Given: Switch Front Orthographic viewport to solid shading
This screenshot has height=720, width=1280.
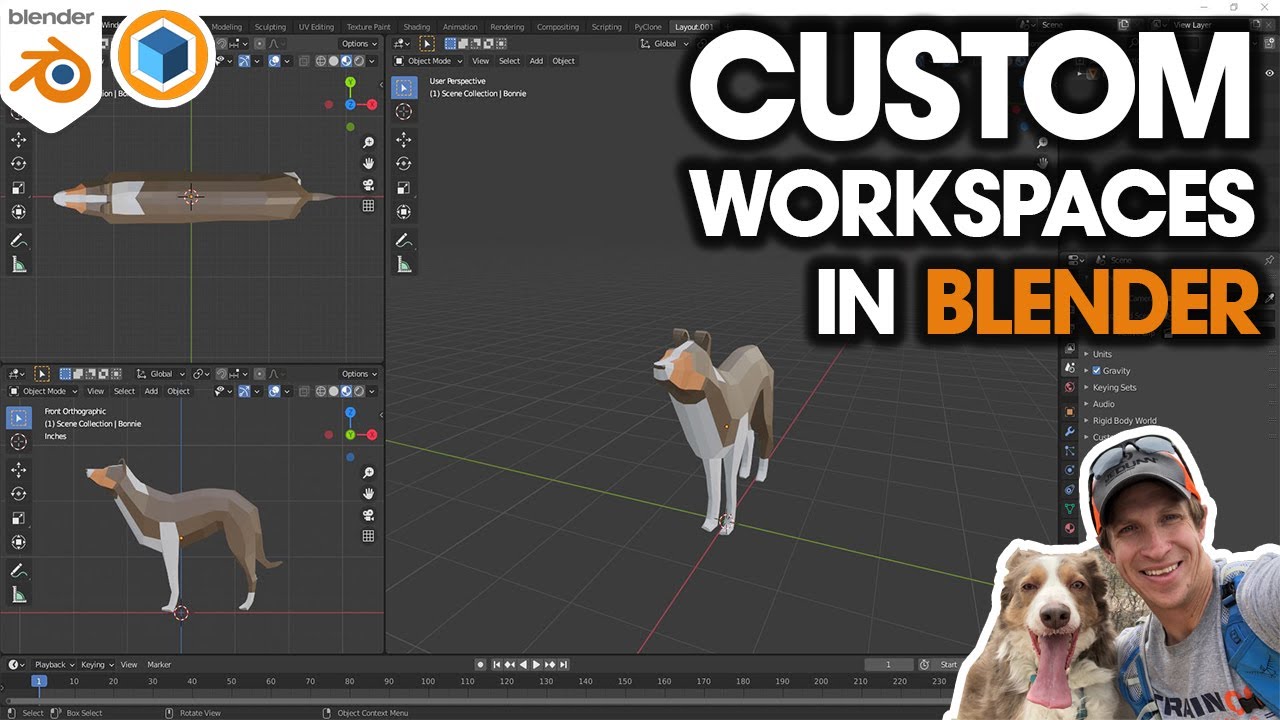Looking at the screenshot, I should [334, 391].
